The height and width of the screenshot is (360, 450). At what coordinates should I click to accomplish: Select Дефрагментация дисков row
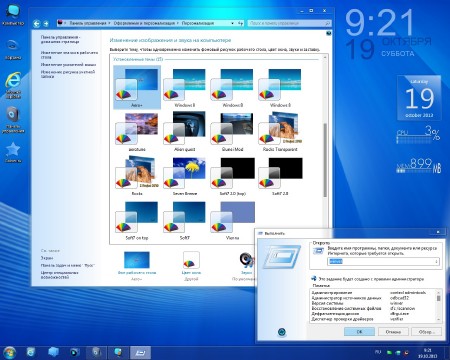(373, 314)
